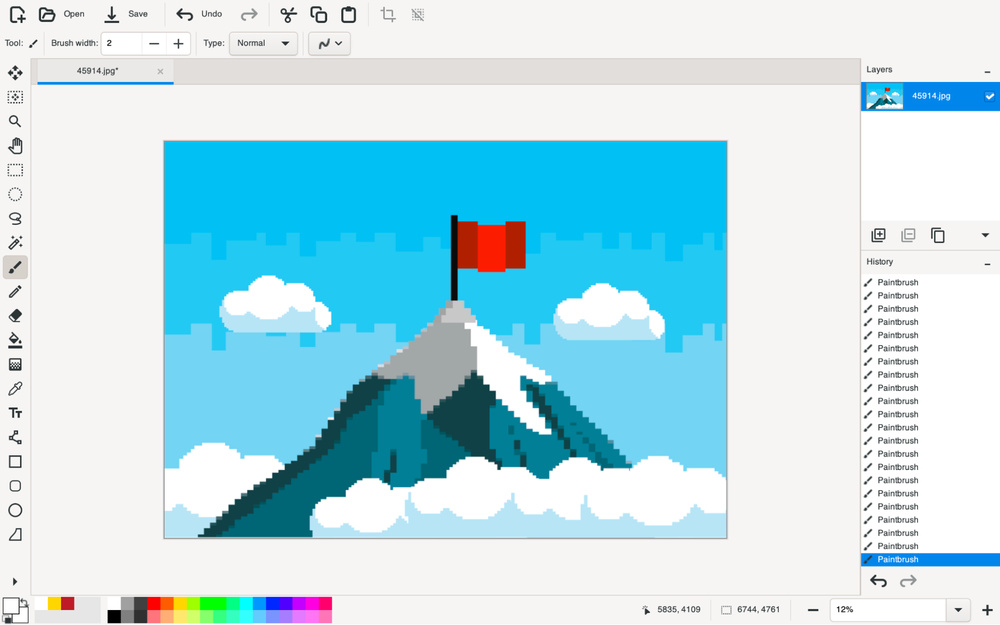
Task: Click the Undo button in top toolbar
Action: pyautogui.click(x=199, y=14)
